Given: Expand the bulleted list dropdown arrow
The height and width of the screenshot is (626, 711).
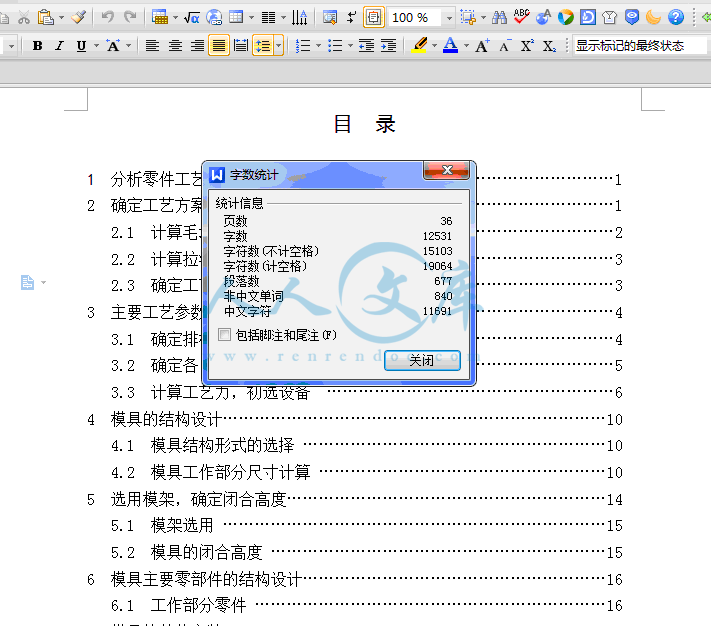Looking at the screenshot, I should click(x=350, y=46).
